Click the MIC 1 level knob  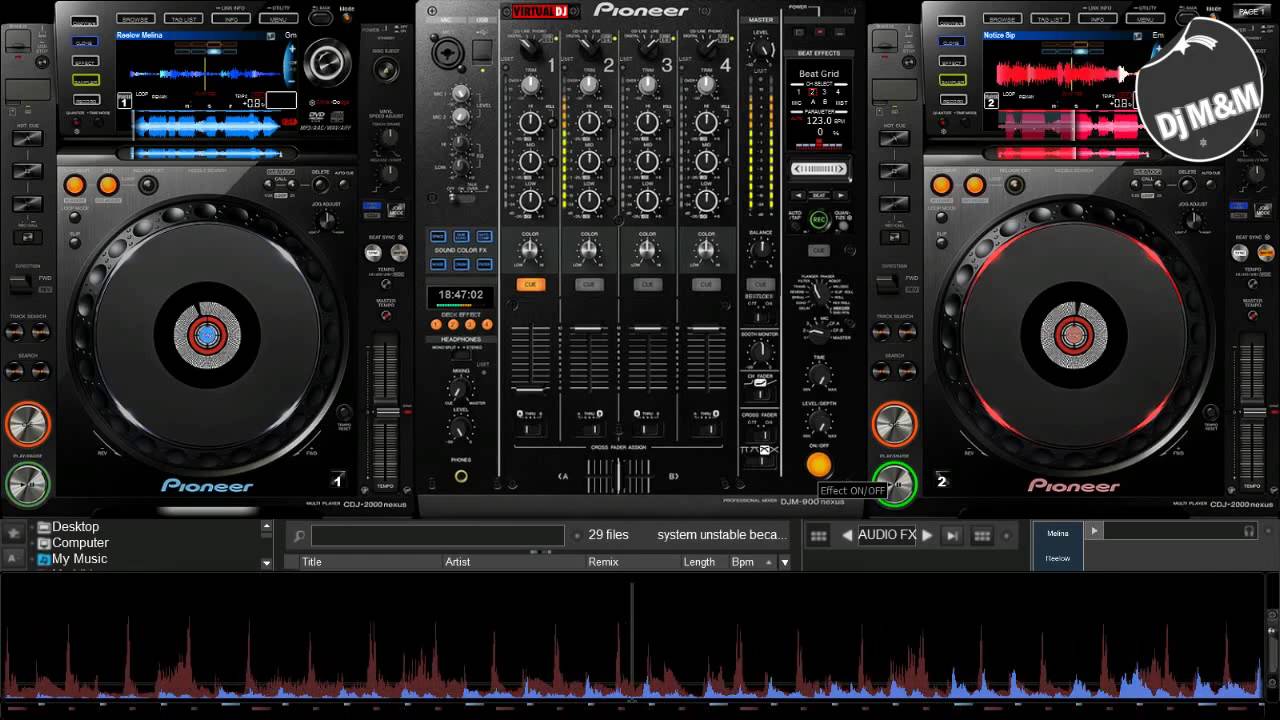coord(460,93)
